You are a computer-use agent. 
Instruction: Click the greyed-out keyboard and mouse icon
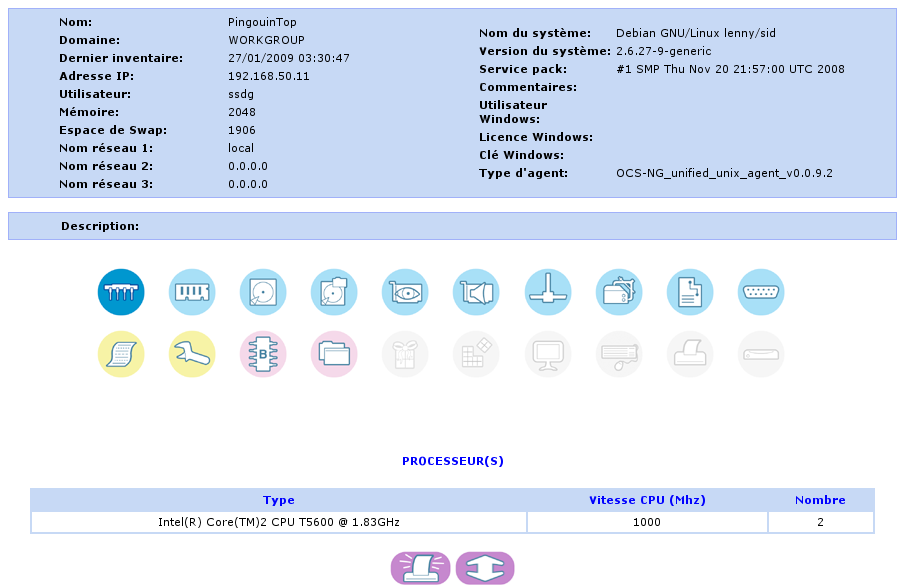point(619,354)
